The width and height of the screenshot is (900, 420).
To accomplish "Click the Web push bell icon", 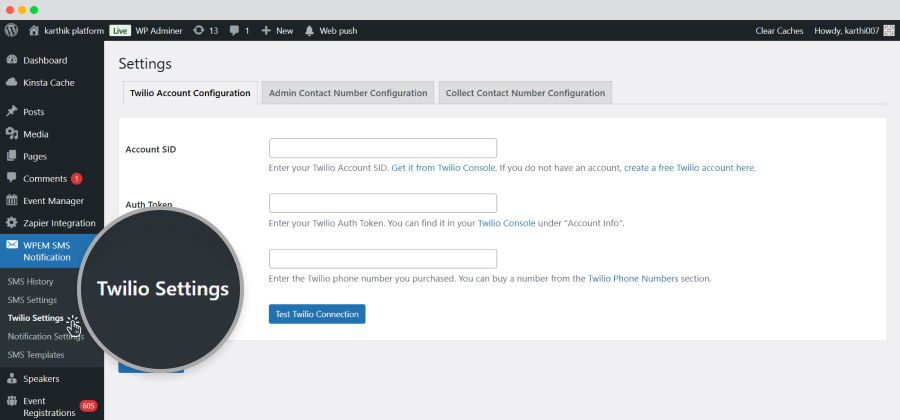I will tap(309, 30).
